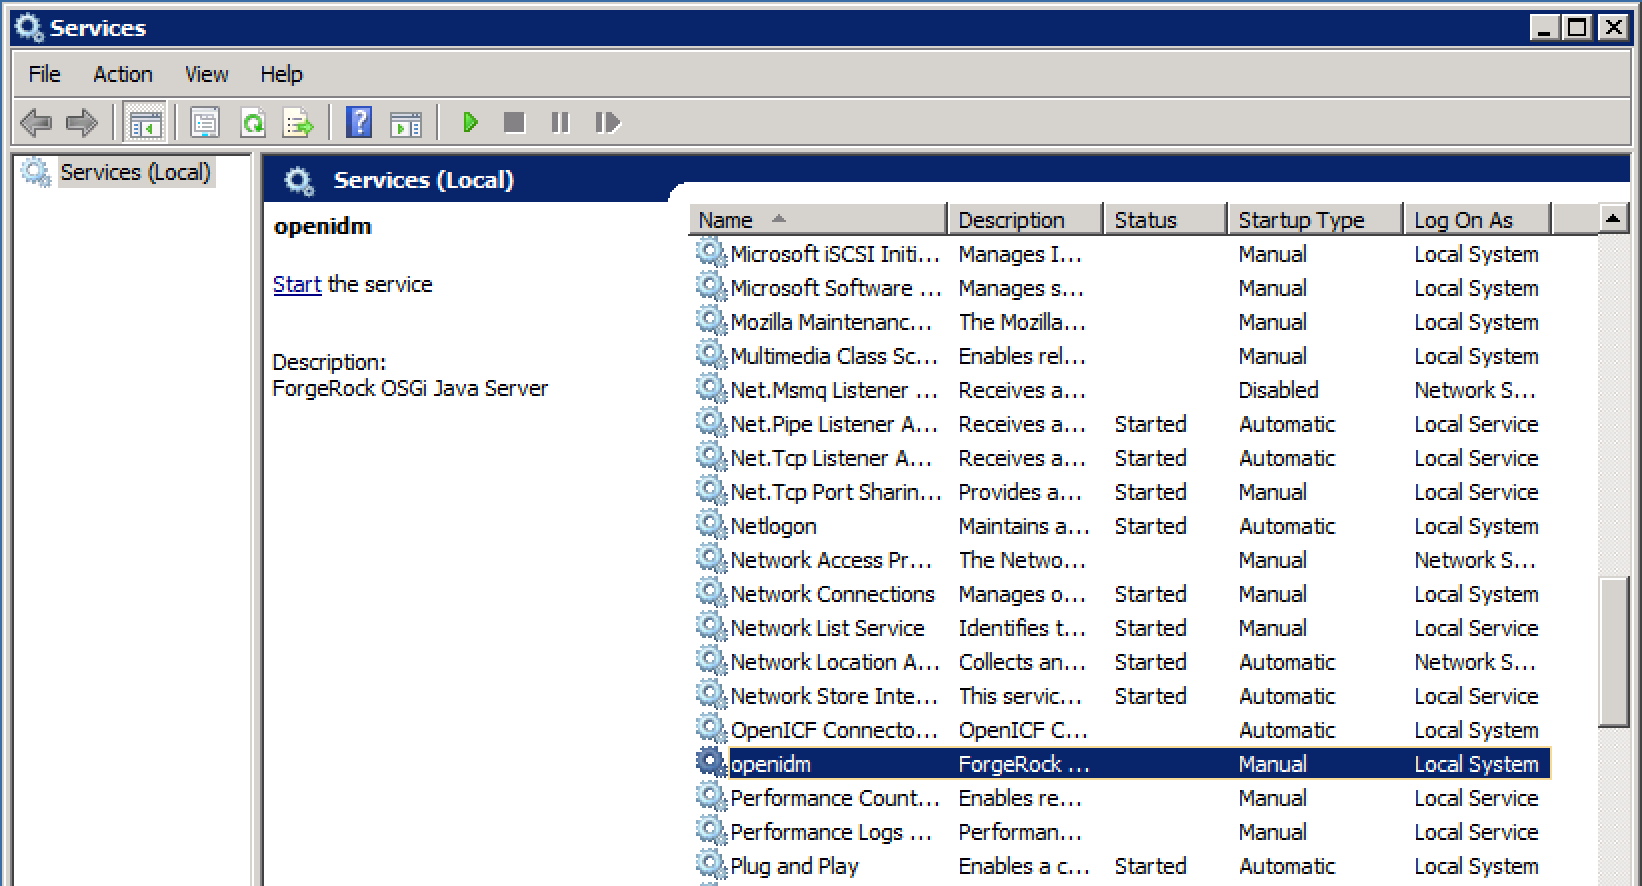The image size is (1642, 886).
Task: Toggle the Show/Hide Console Tree icon
Action: 145,123
